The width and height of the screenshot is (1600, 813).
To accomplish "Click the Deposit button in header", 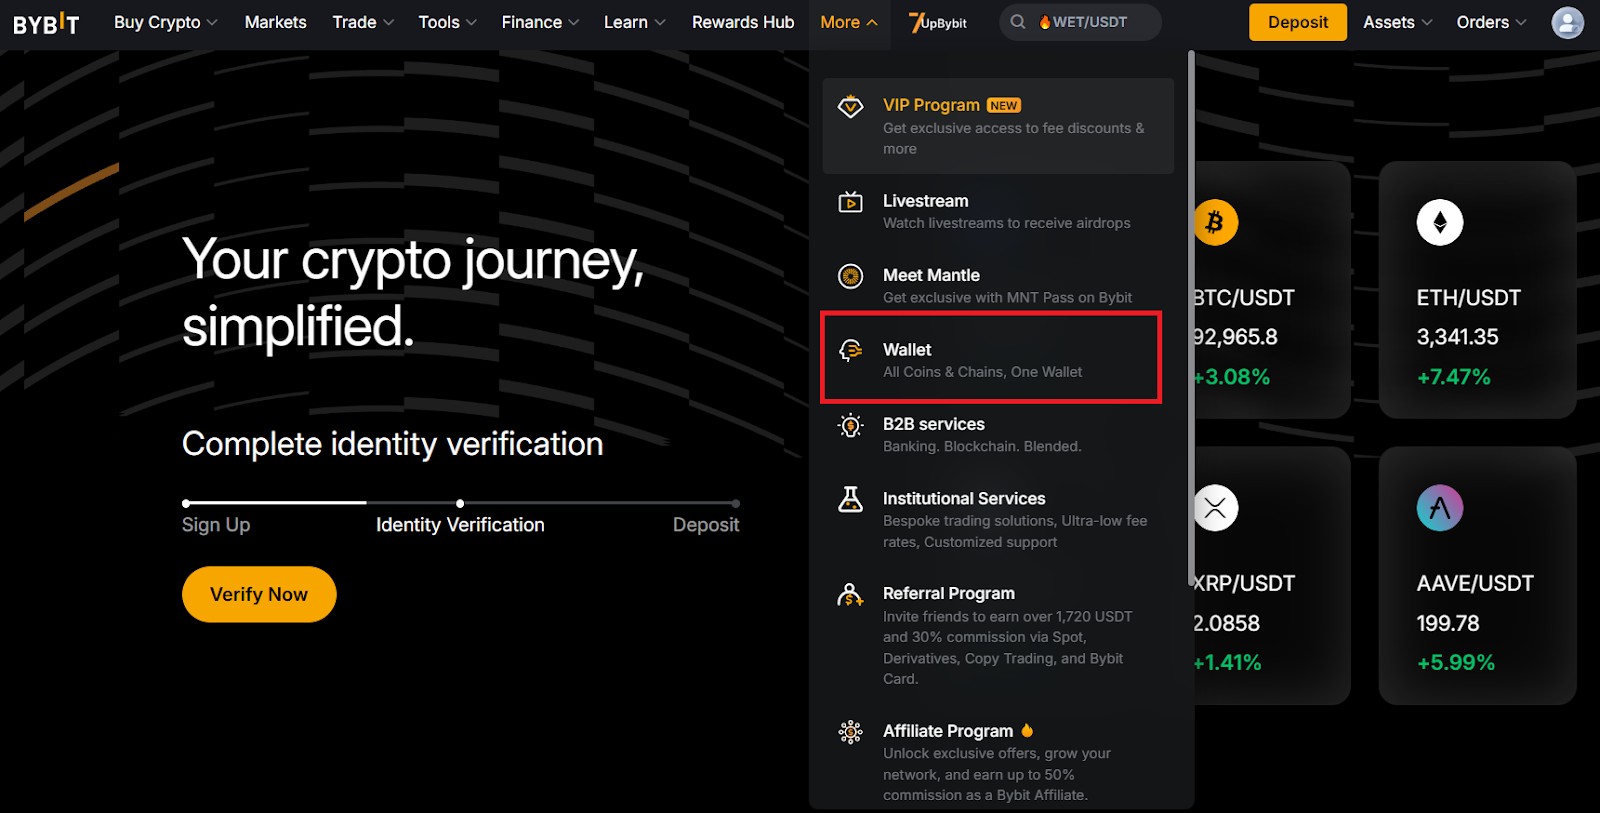I will pos(1298,22).
